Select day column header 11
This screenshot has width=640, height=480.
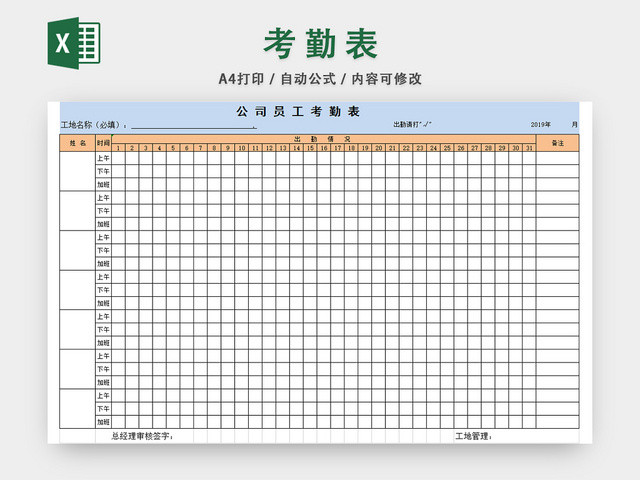click(x=255, y=148)
